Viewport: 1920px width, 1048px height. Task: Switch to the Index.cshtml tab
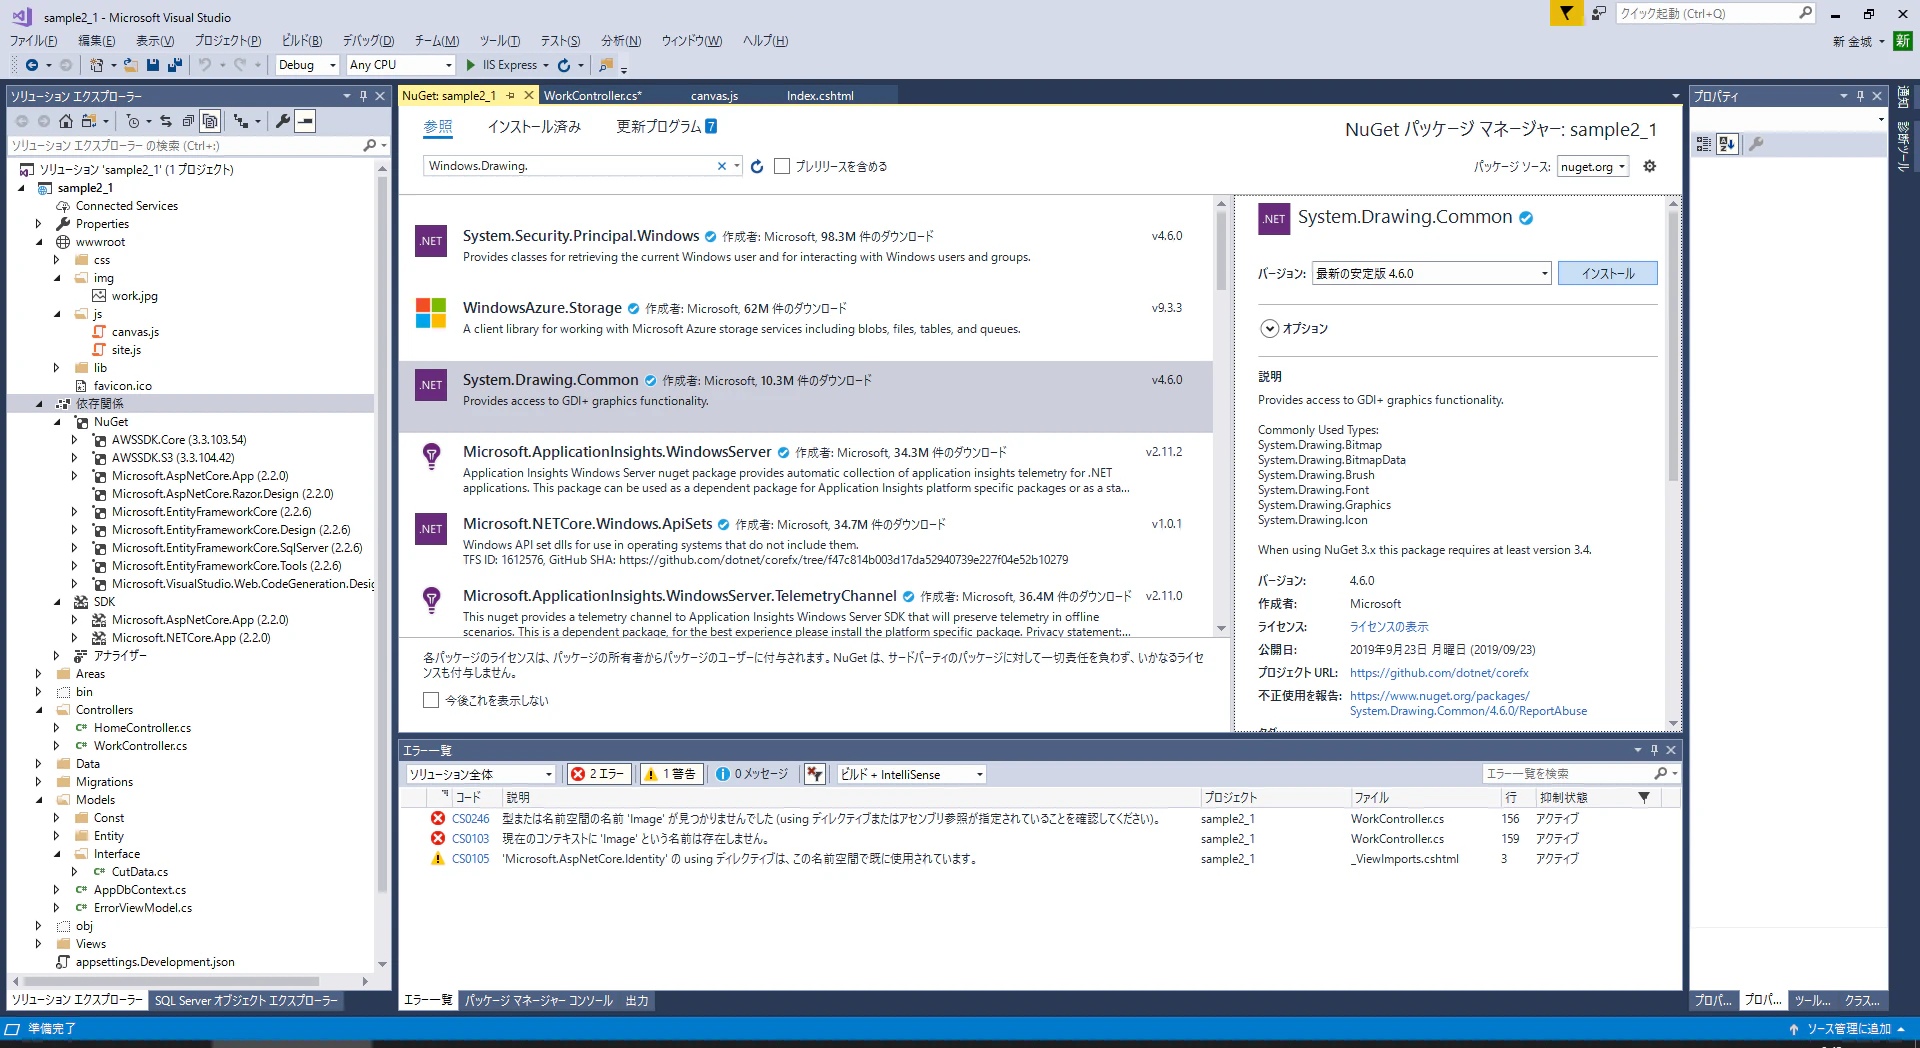pos(820,96)
